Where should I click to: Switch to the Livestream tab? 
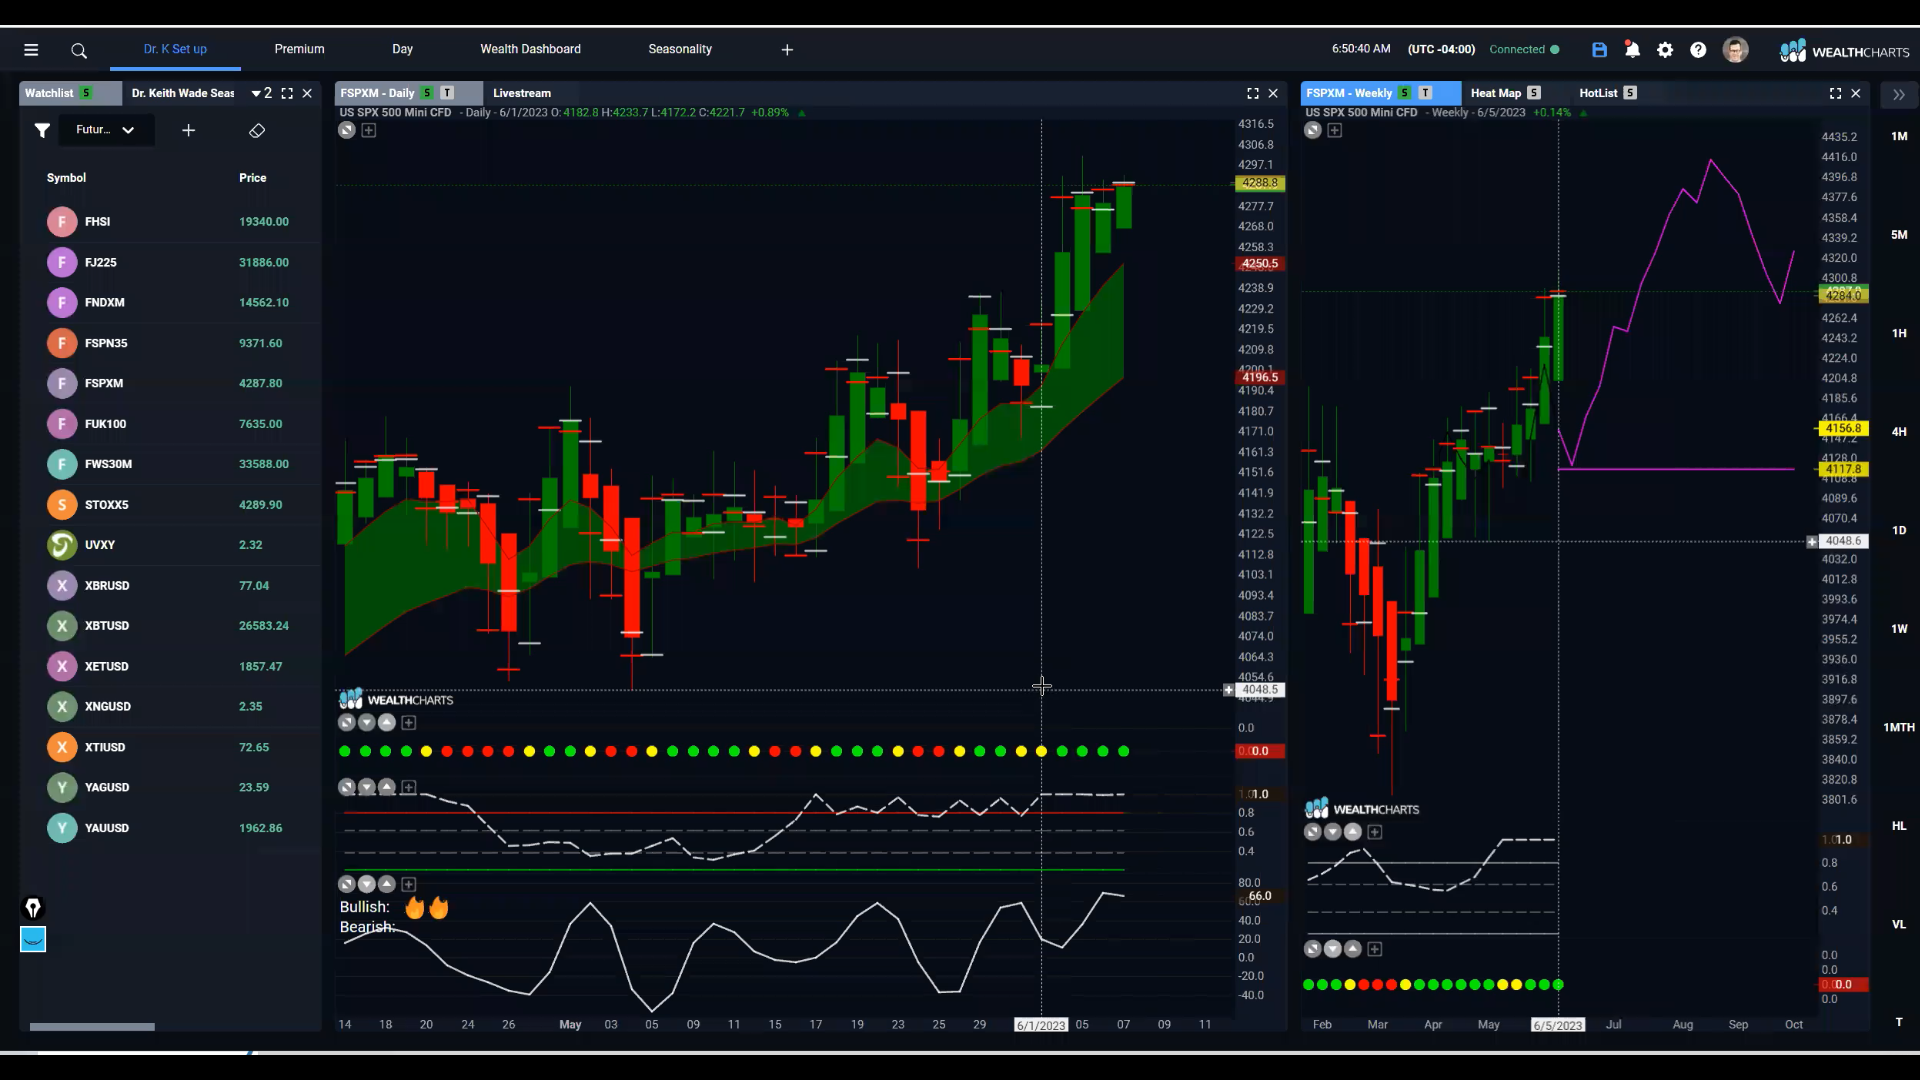click(522, 93)
